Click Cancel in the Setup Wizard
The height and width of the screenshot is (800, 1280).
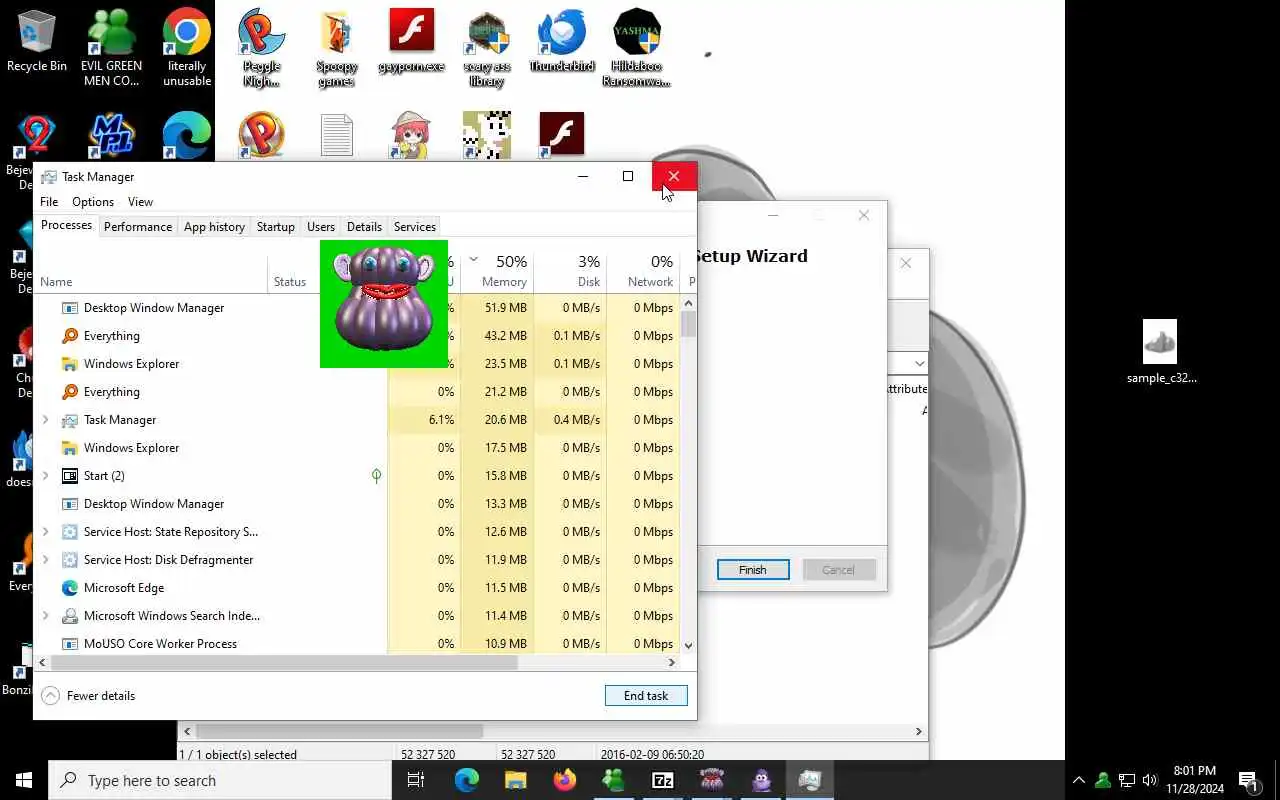[x=838, y=570]
